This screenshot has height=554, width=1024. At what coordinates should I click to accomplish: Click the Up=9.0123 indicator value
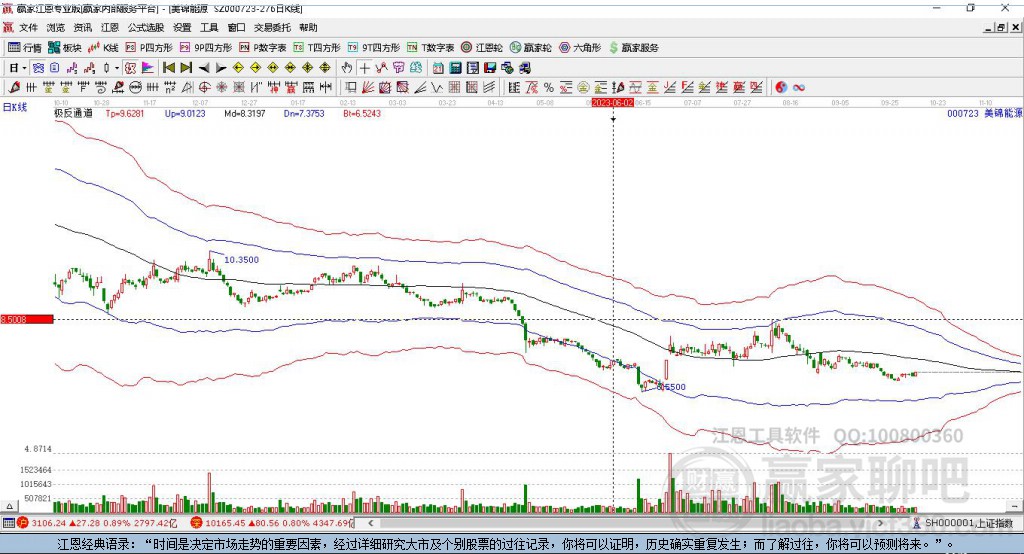[x=185, y=113]
